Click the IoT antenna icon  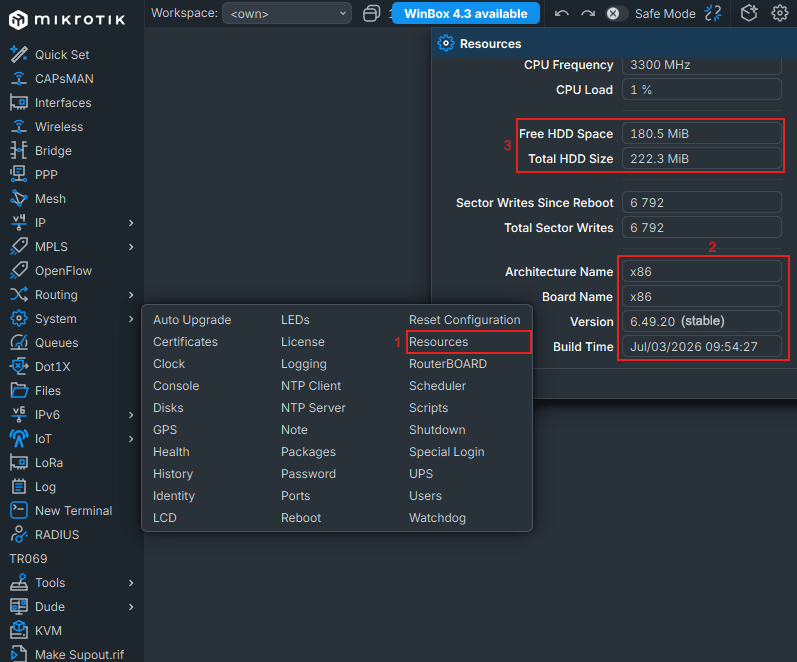[x=19, y=438]
